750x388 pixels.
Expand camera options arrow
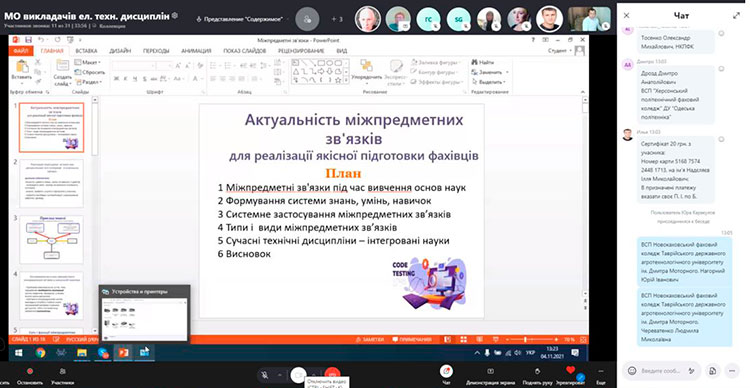tap(314, 375)
